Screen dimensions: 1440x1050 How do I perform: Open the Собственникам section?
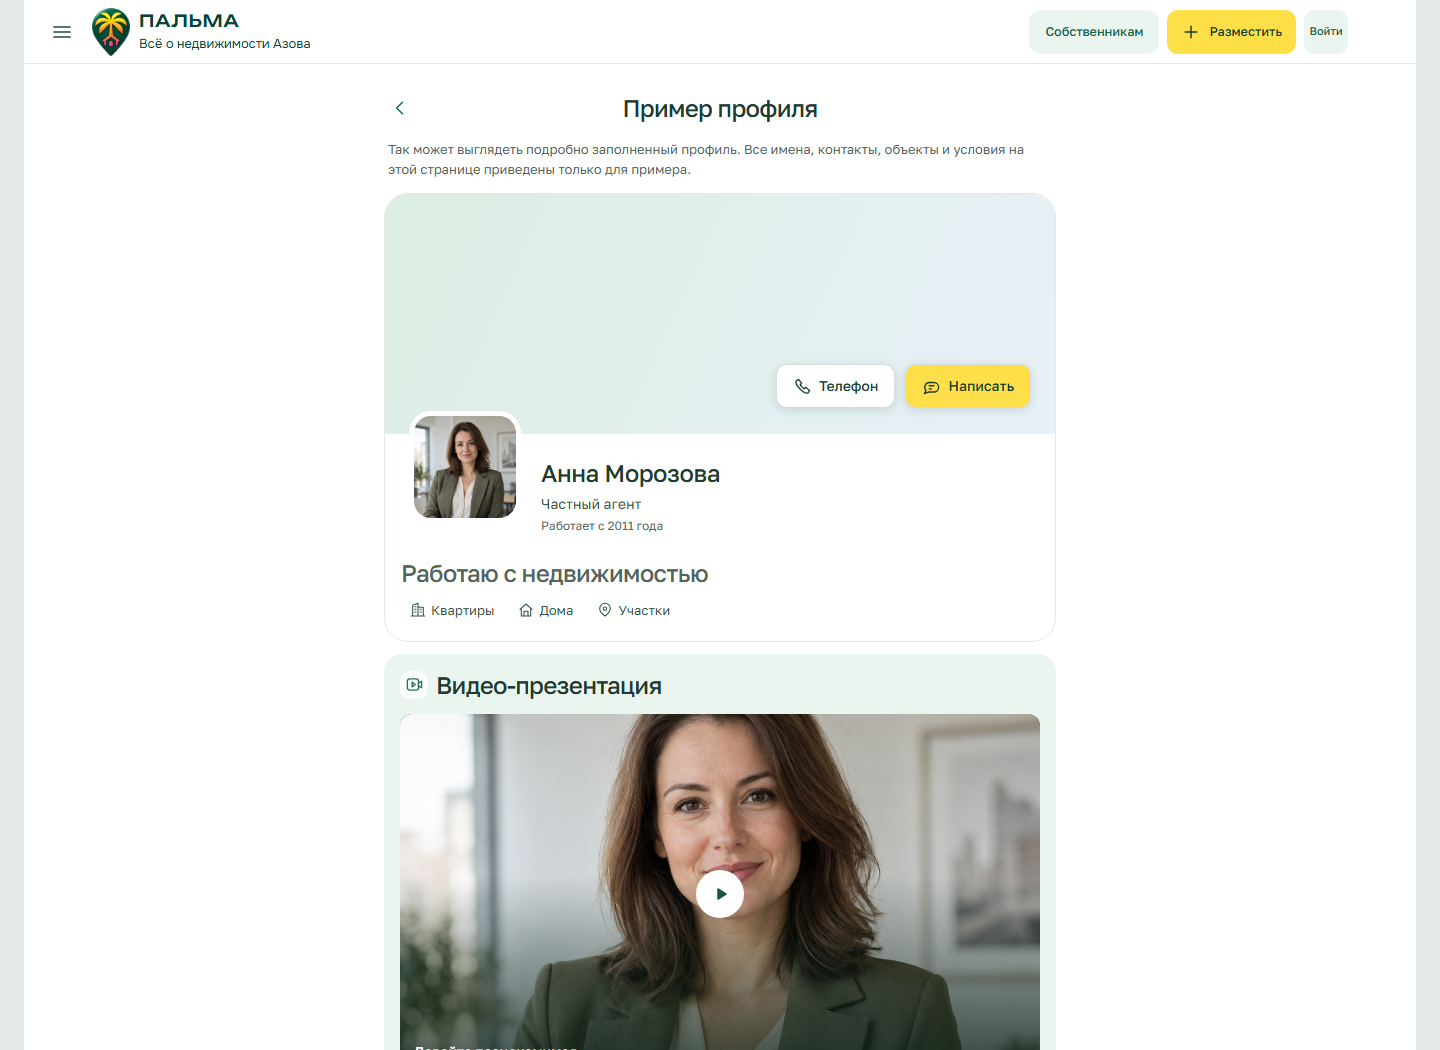[x=1094, y=32]
